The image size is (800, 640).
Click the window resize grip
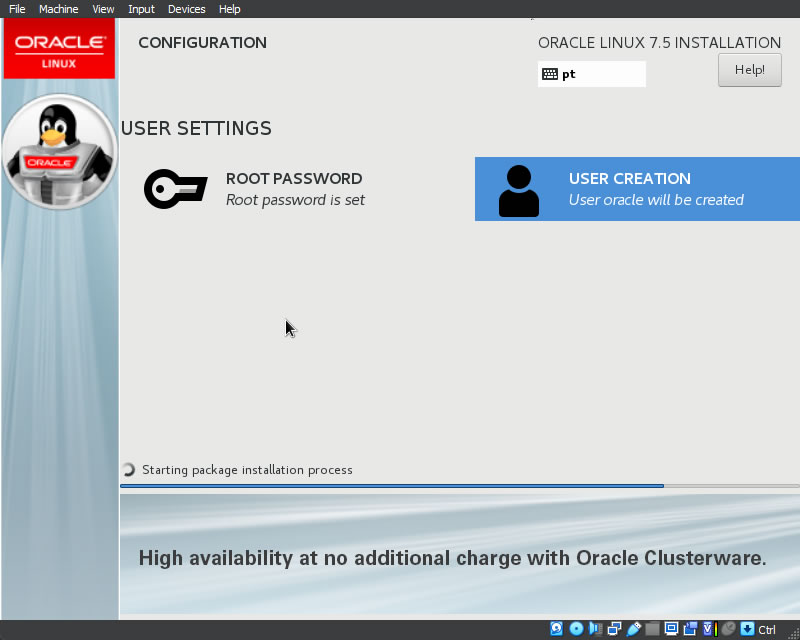pos(793,633)
